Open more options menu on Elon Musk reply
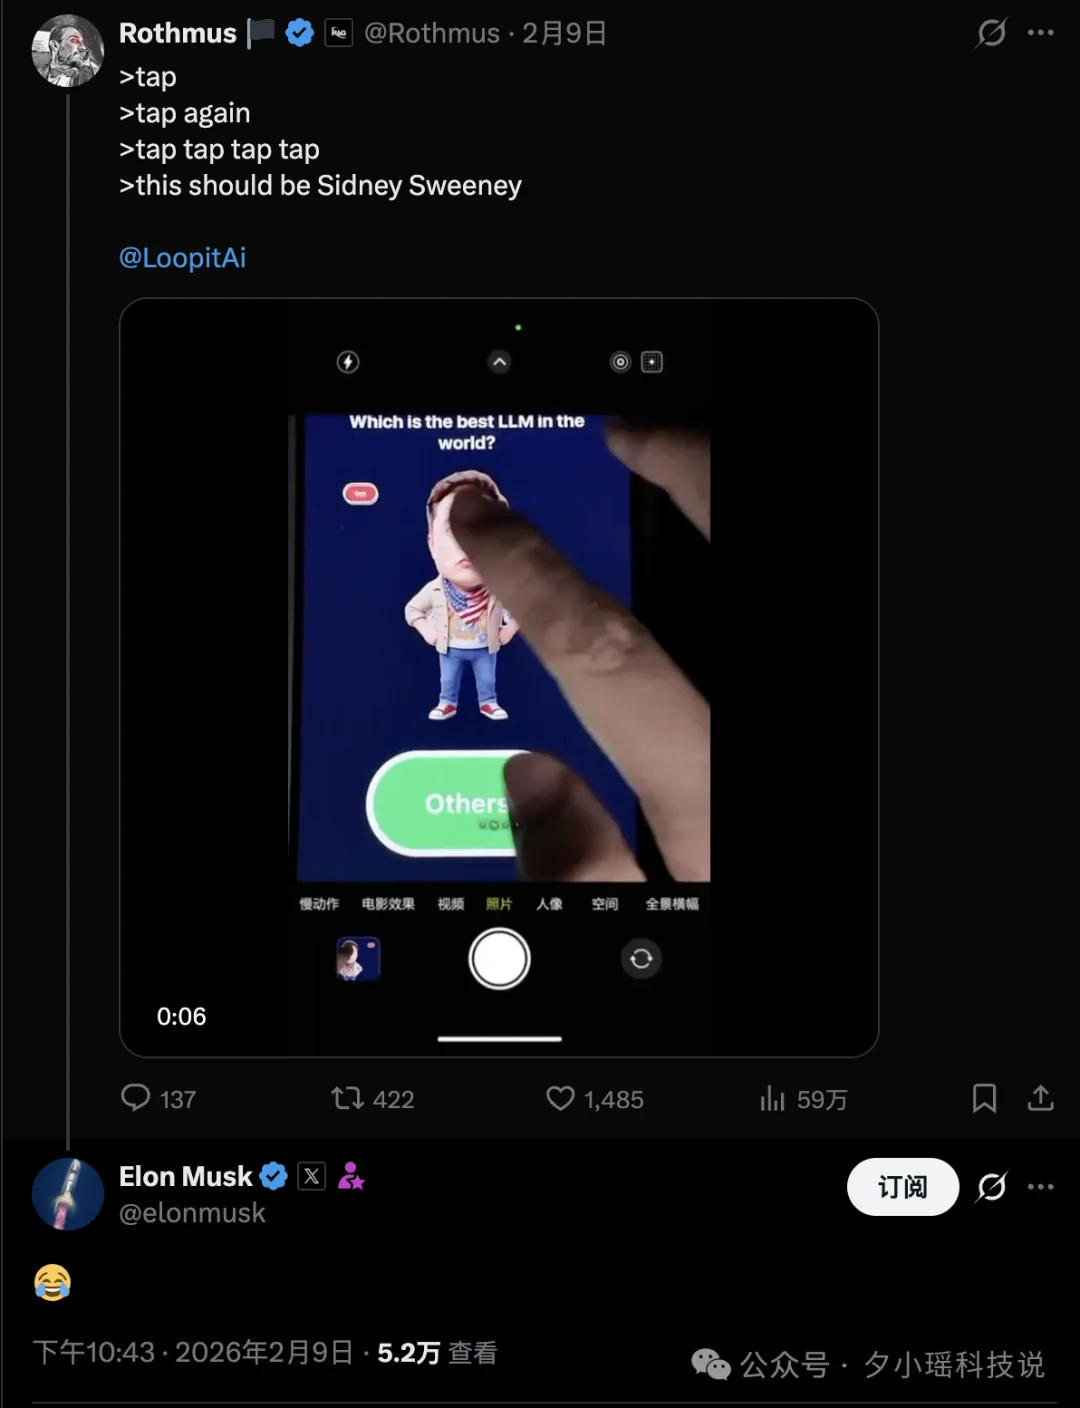The height and width of the screenshot is (1408, 1080). 1041,1187
